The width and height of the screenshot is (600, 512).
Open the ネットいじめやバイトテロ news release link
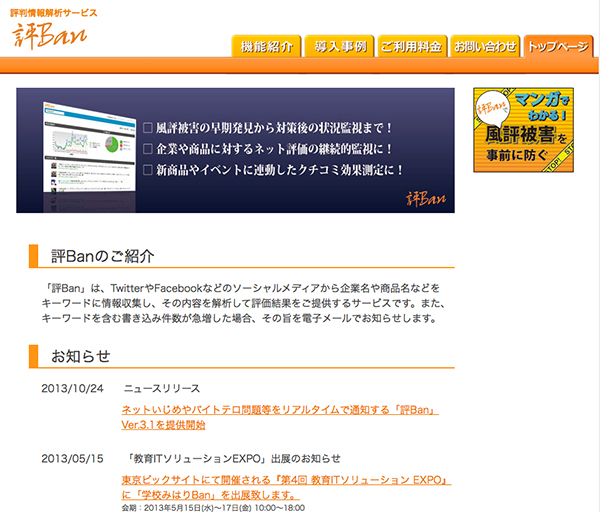[x=280, y=417]
